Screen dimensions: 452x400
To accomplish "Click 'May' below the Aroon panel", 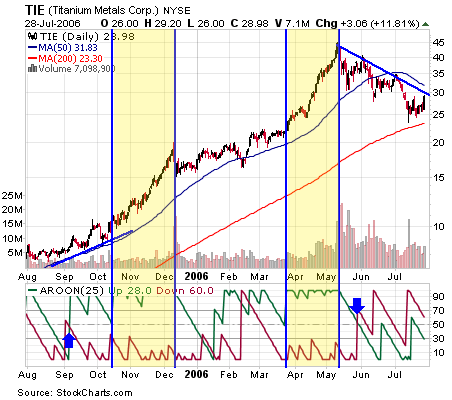I will coord(326,375).
